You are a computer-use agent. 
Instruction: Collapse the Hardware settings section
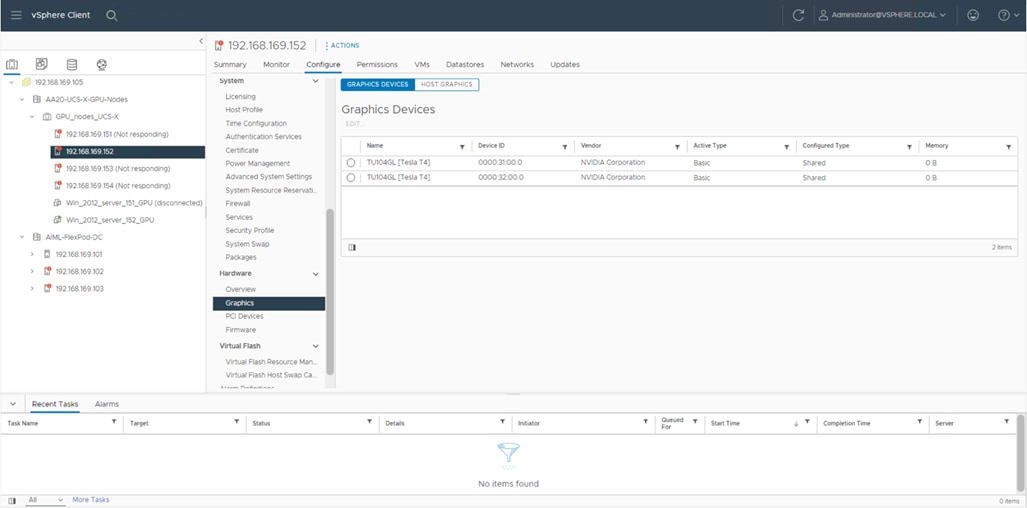click(315, 274)
